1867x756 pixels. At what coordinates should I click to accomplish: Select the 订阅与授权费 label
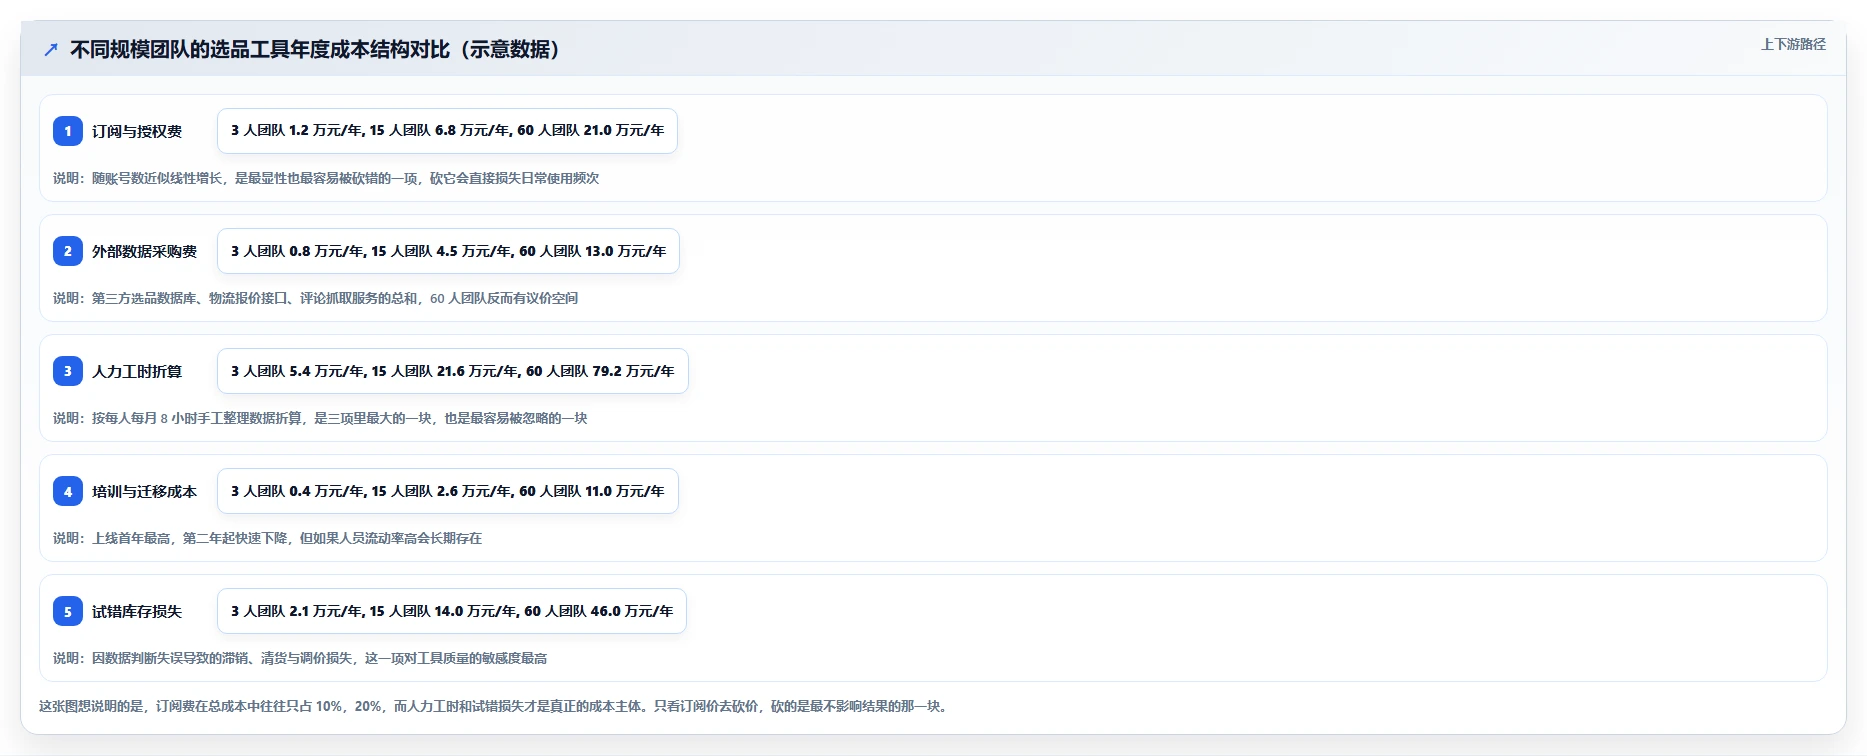[x=137, y=131]
